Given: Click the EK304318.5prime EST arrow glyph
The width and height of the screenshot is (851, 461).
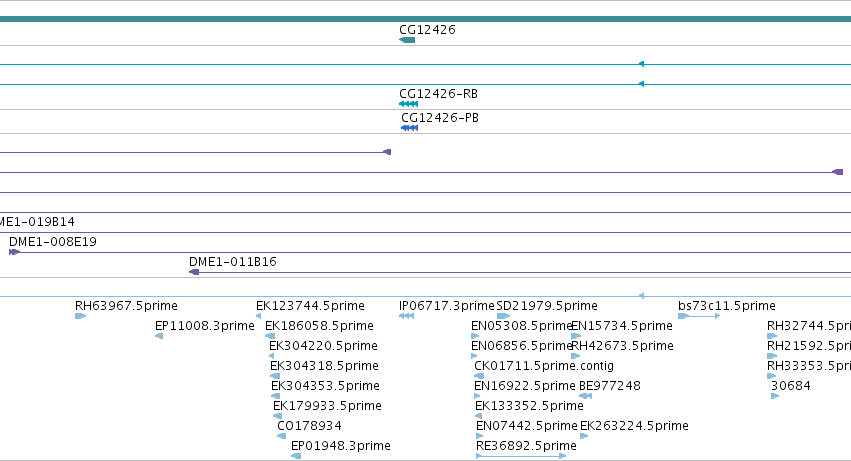Looking at the screenshot, I should pyautogui.click(x=275, y=376).
